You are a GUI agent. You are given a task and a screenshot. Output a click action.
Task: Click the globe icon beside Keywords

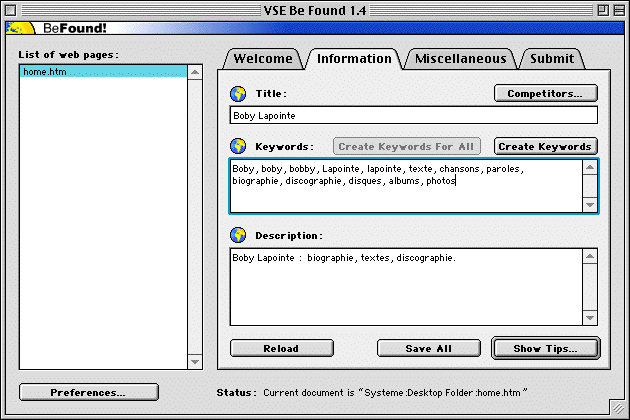click(238, 146)
